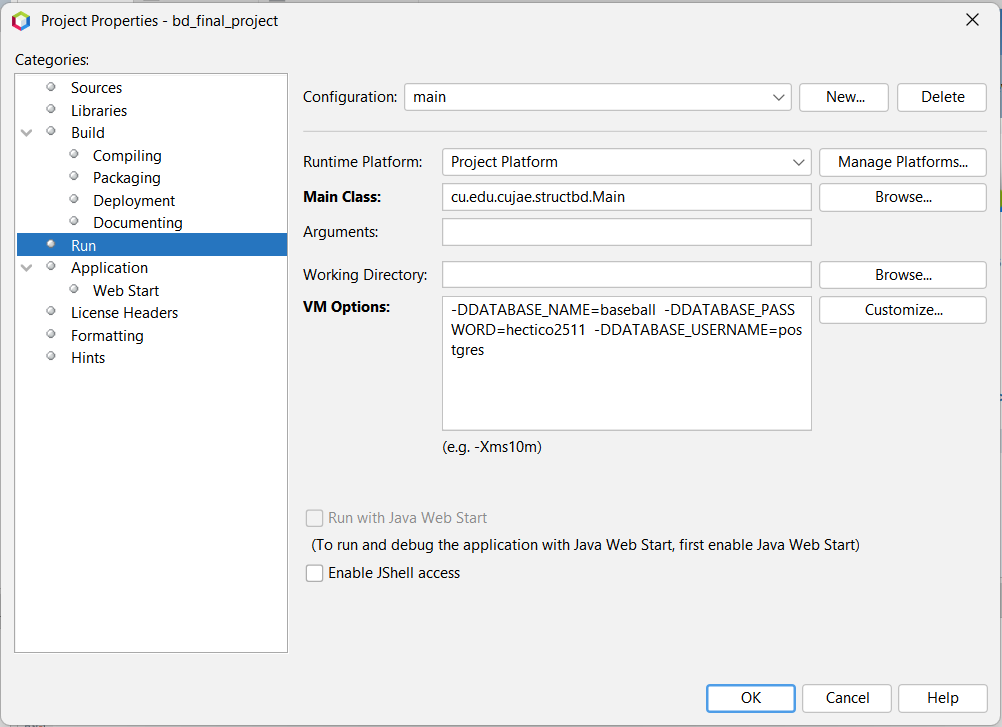
Task: Click the Sources category node icon
Action: (x=50, y=87)
